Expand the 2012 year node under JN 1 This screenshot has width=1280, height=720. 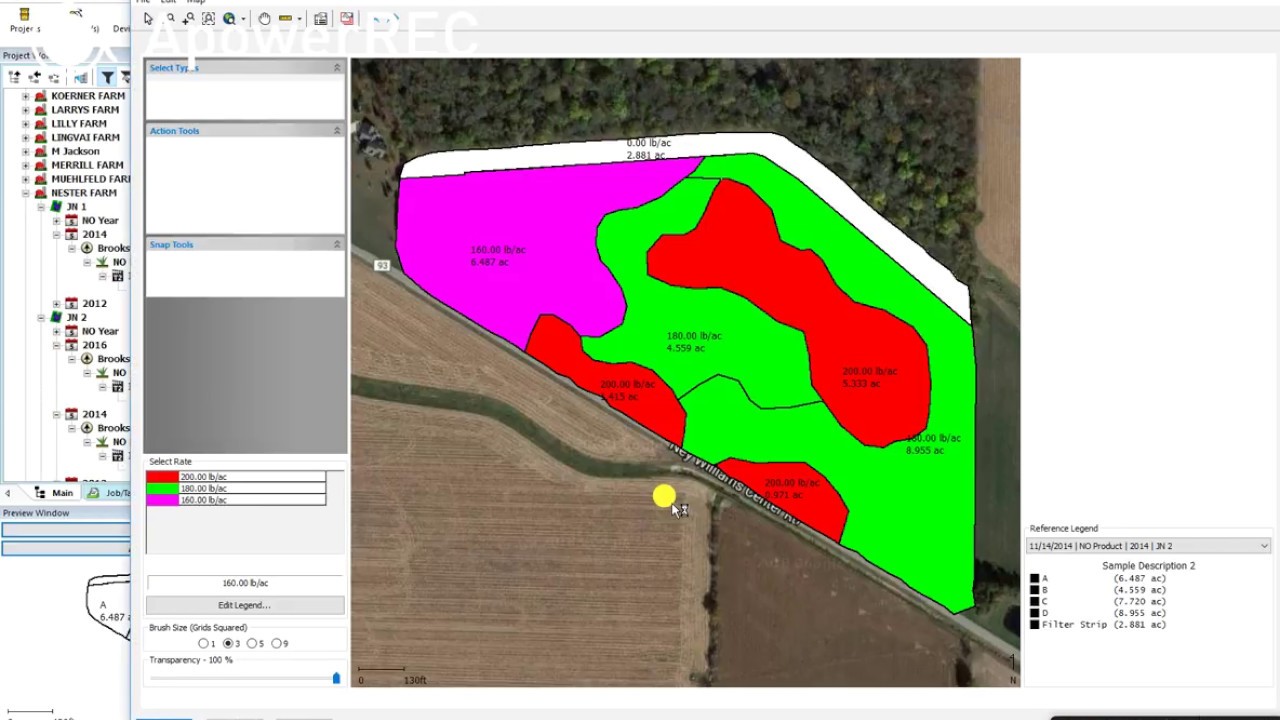[x=56, y=304]
